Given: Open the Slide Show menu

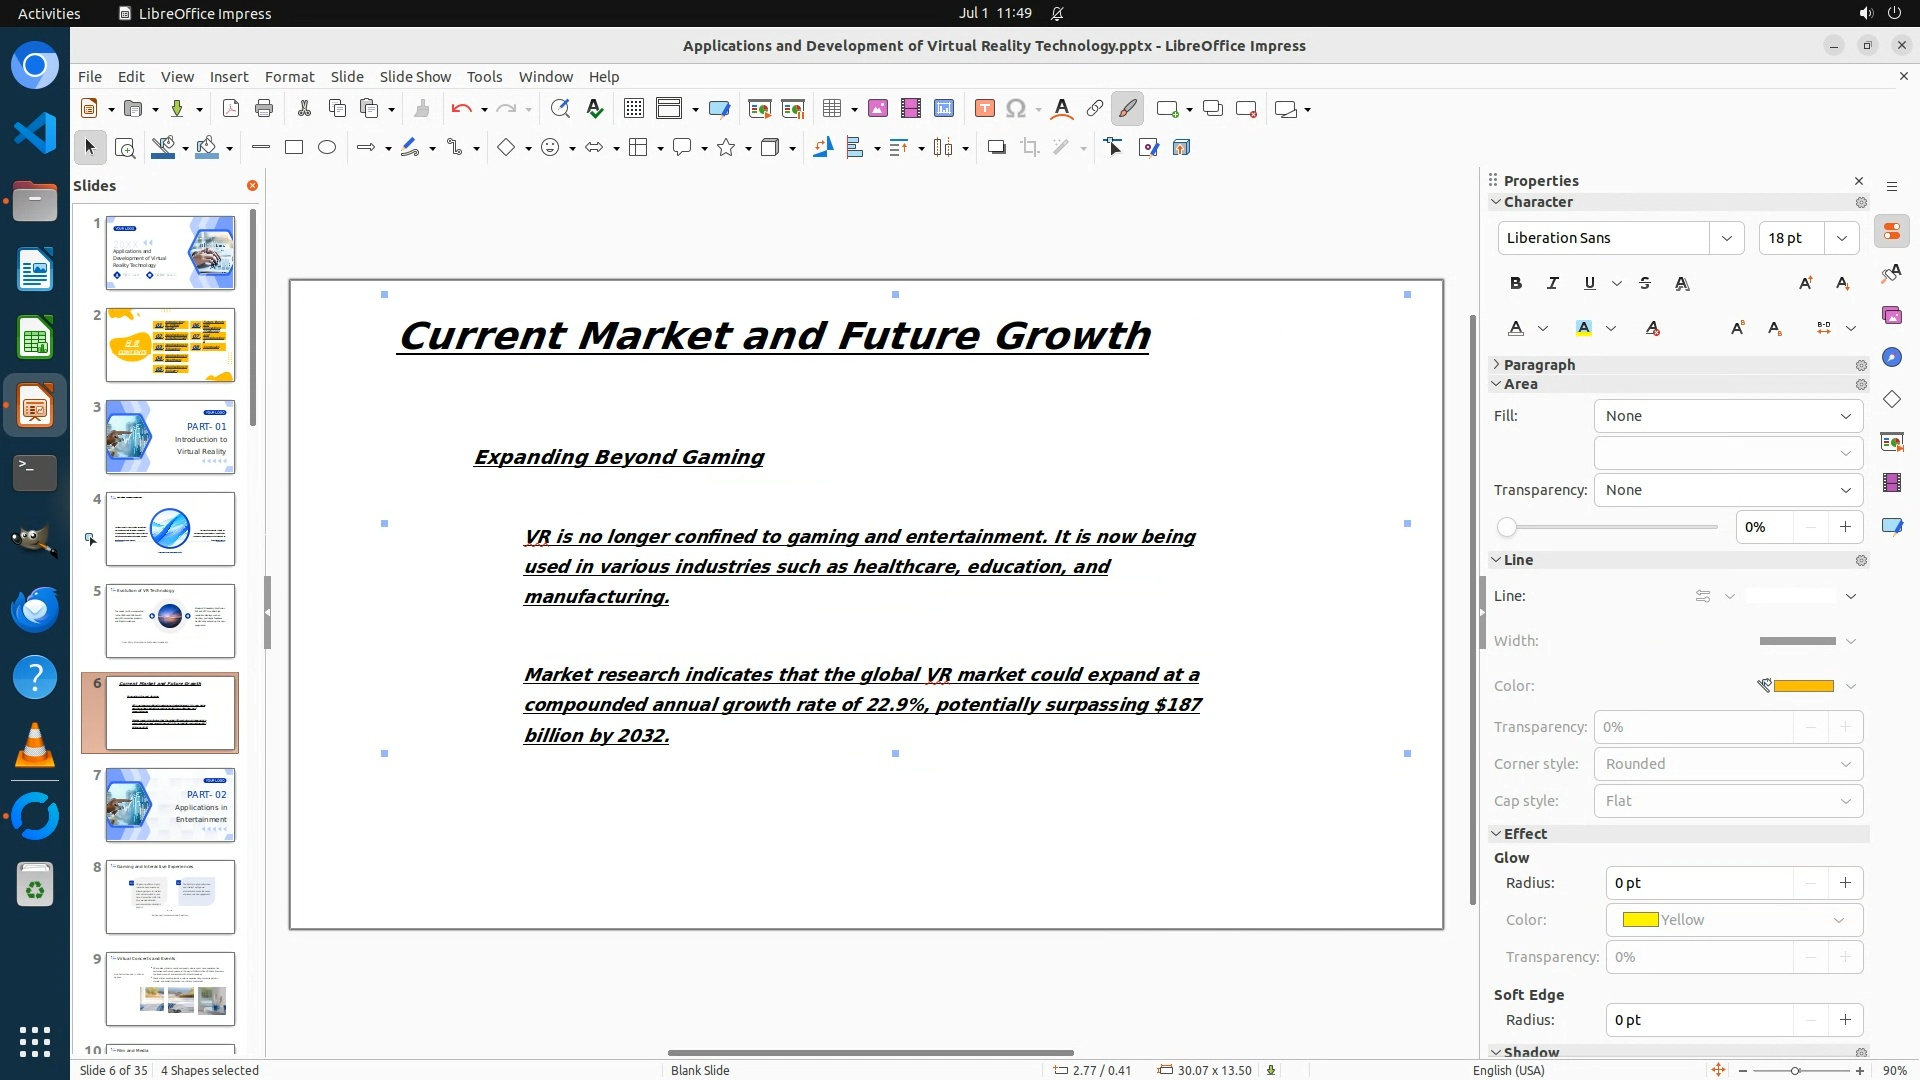Looking at the screenshot, I should (415, 77).
